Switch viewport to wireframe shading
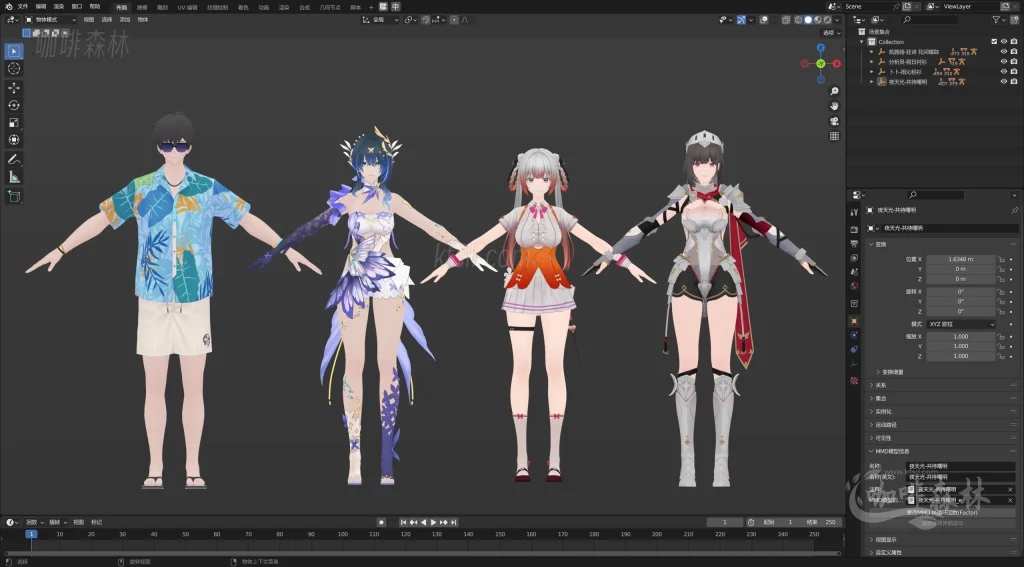 point(798,20)
